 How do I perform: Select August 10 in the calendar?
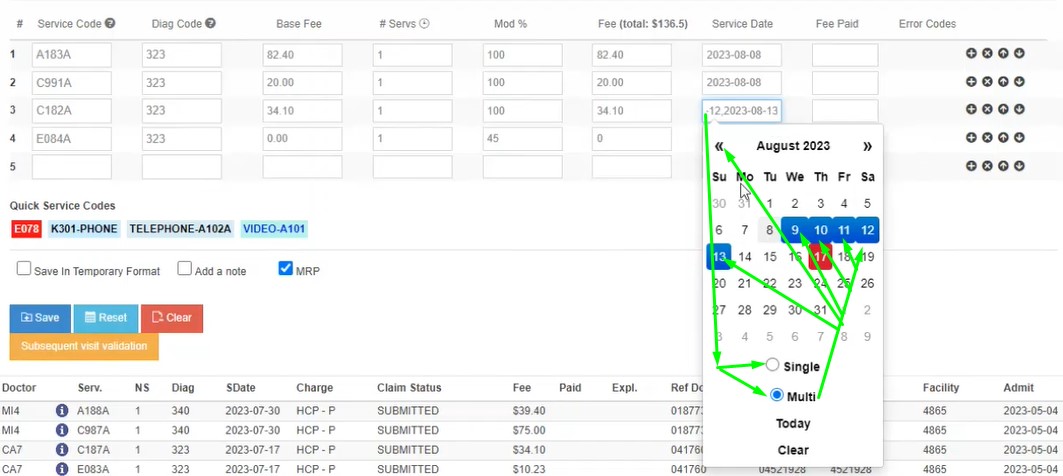(820, 231)
